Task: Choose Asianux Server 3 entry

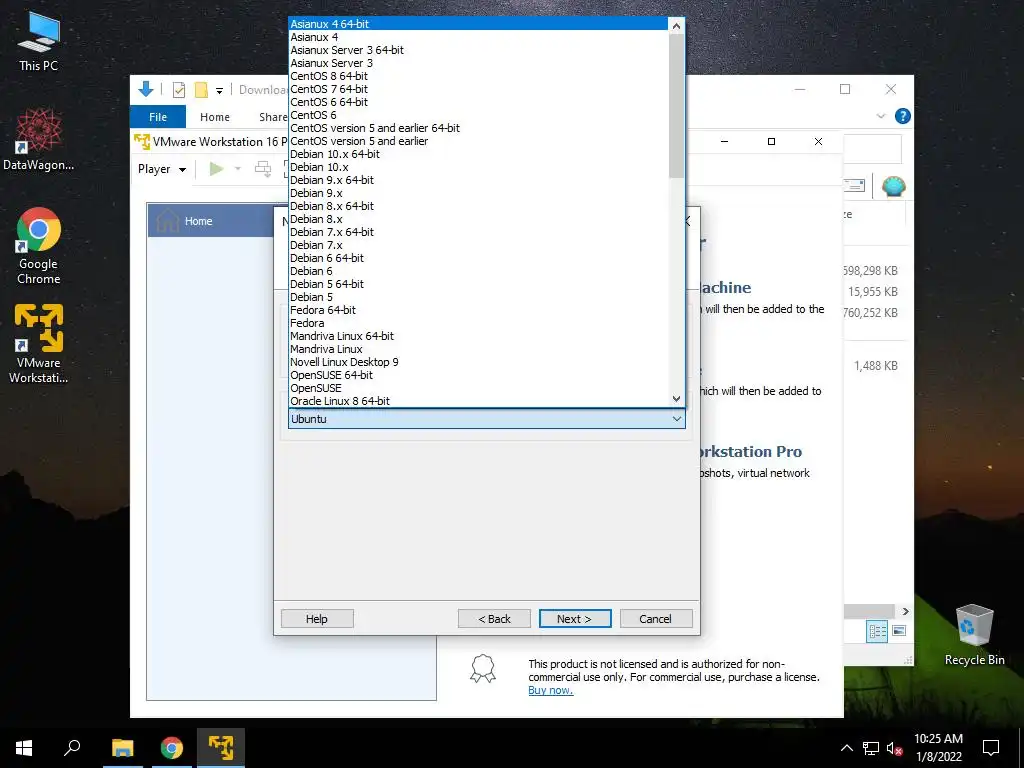Action: coord(478,63)
